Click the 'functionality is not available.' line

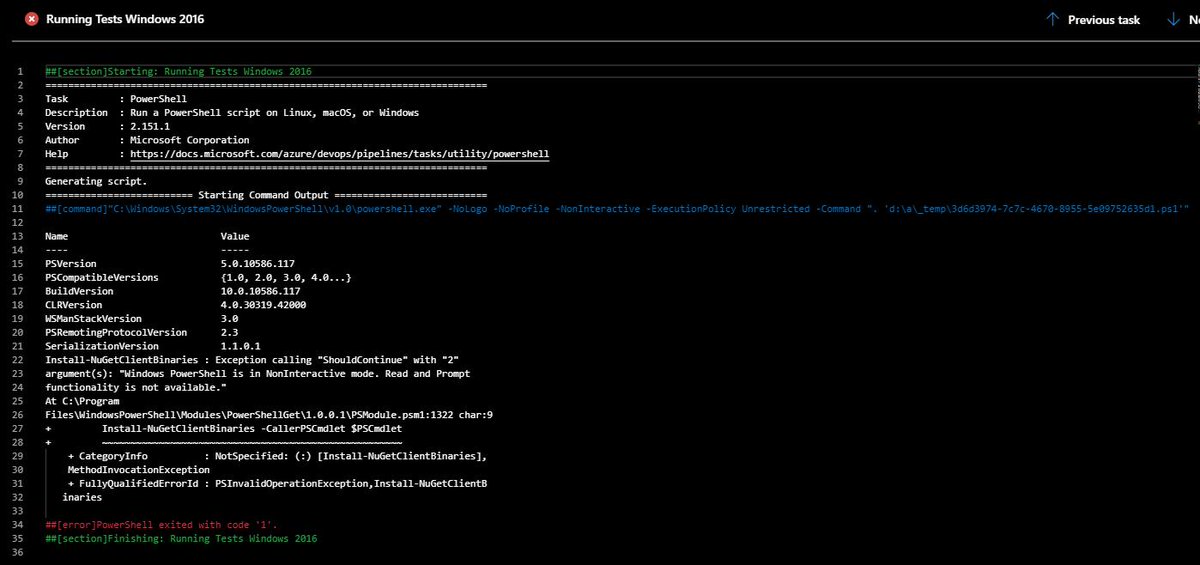(x=136, y=387)
